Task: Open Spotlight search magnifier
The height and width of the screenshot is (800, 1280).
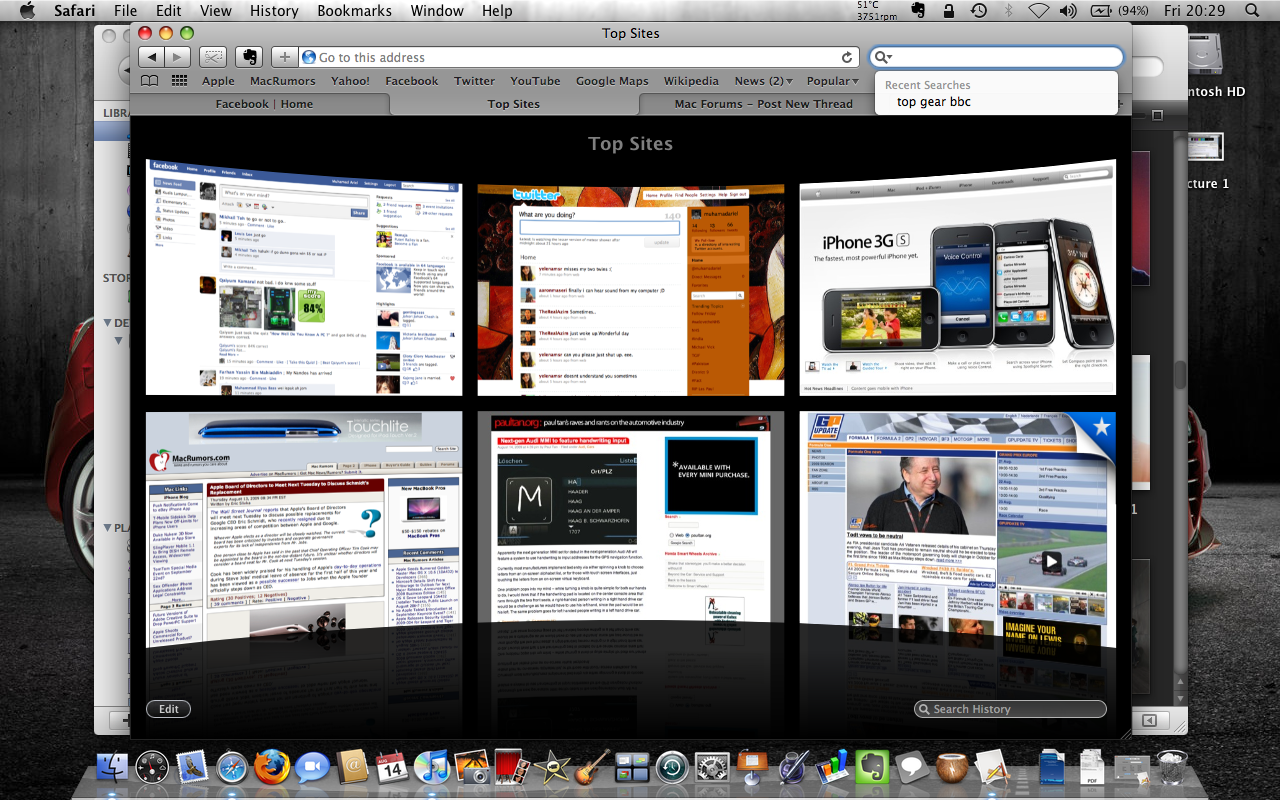Action: coord(1252,11)
